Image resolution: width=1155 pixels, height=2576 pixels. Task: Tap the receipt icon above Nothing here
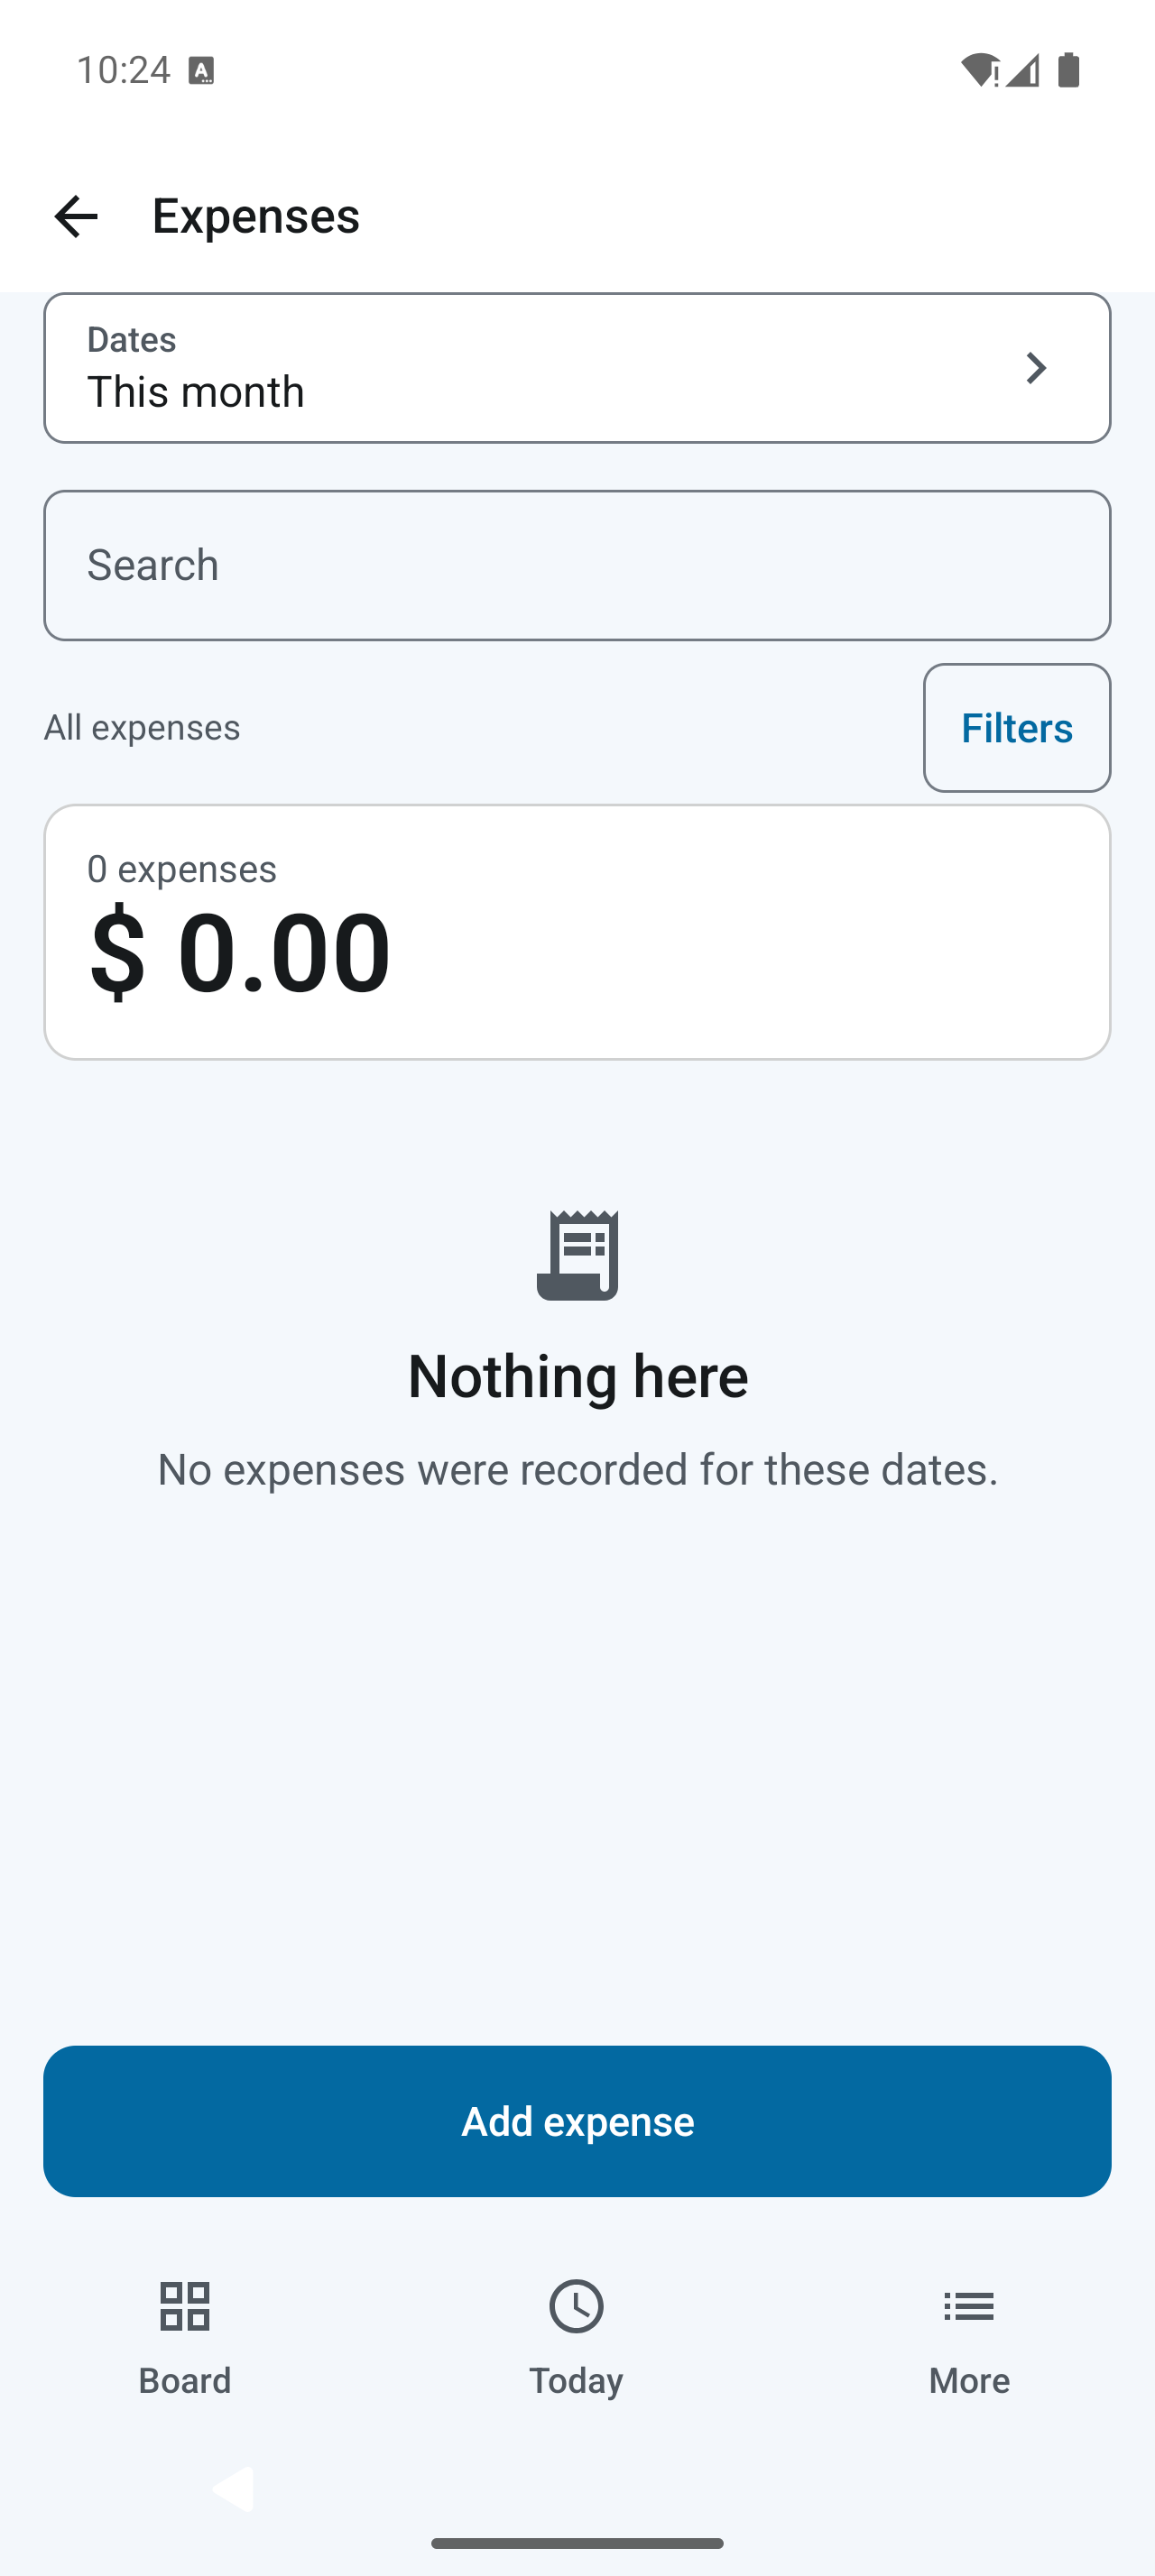coord(578,1255)
